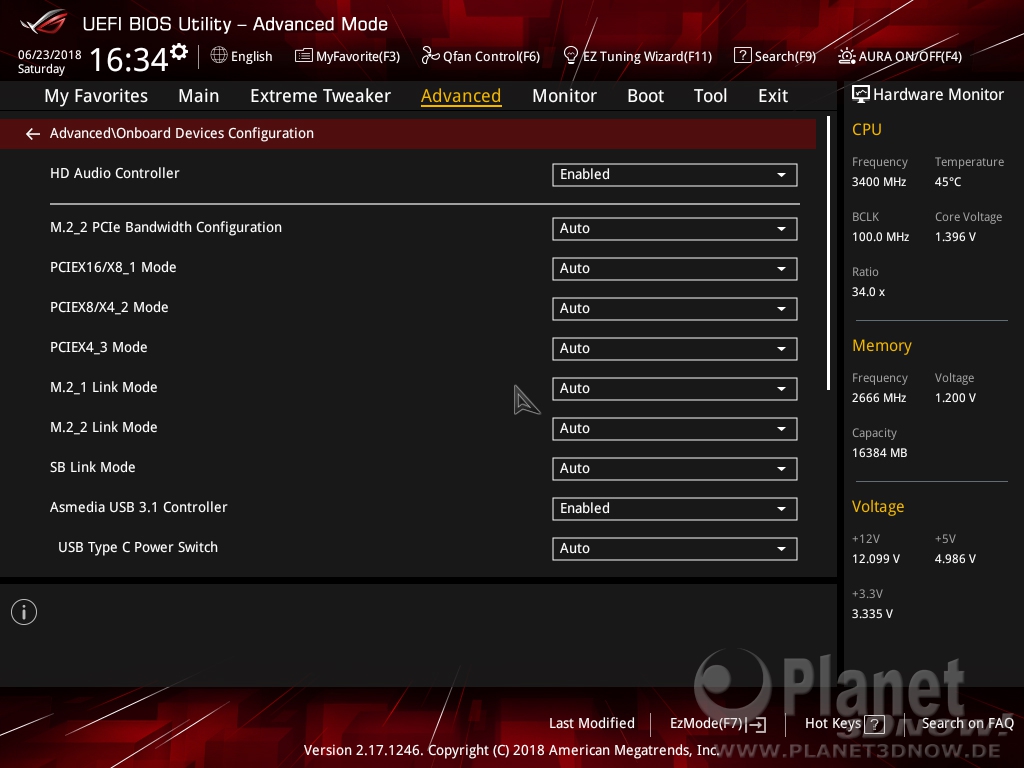Select the Asmedia USB 3.1 Controller label
Image resolution: width=1024 pixels, height=768 pixels.
[x=138, y=507]
